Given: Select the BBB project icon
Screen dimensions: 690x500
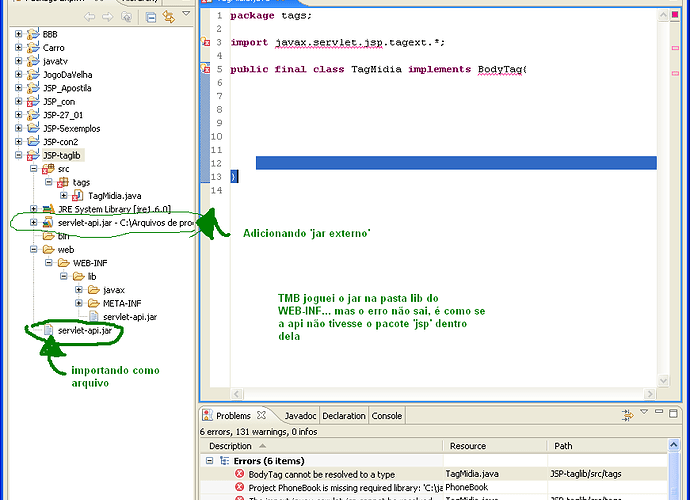Looking at the screenshot, I should click(x=33, y=34).
